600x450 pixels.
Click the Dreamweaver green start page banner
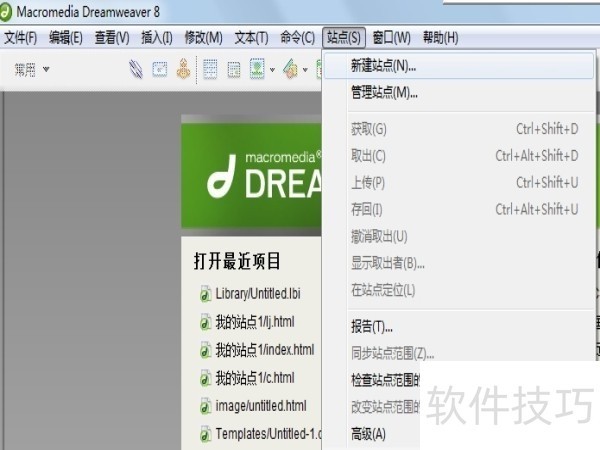click(251, 176)
